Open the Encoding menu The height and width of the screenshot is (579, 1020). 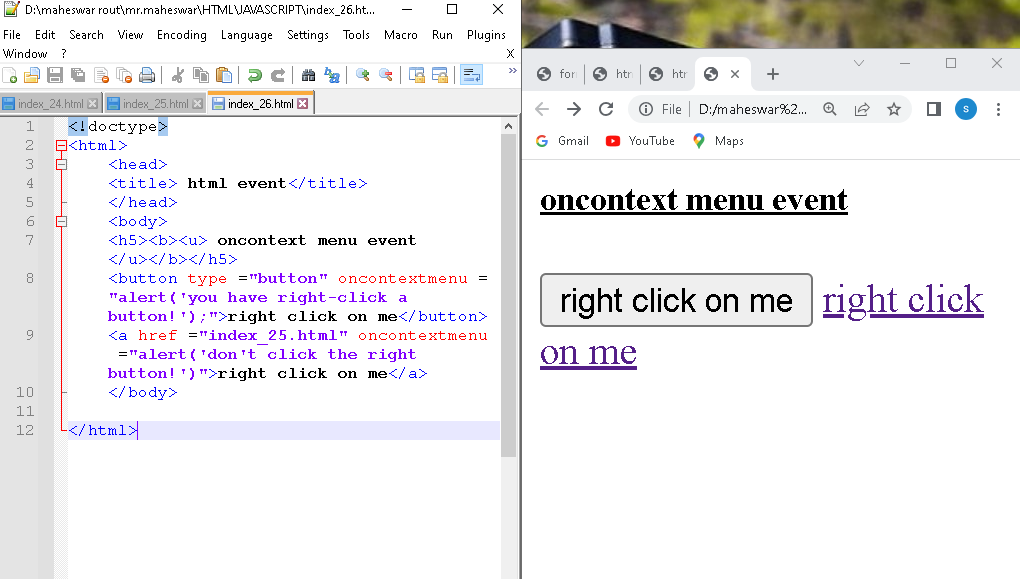click(x=181, y=35)
